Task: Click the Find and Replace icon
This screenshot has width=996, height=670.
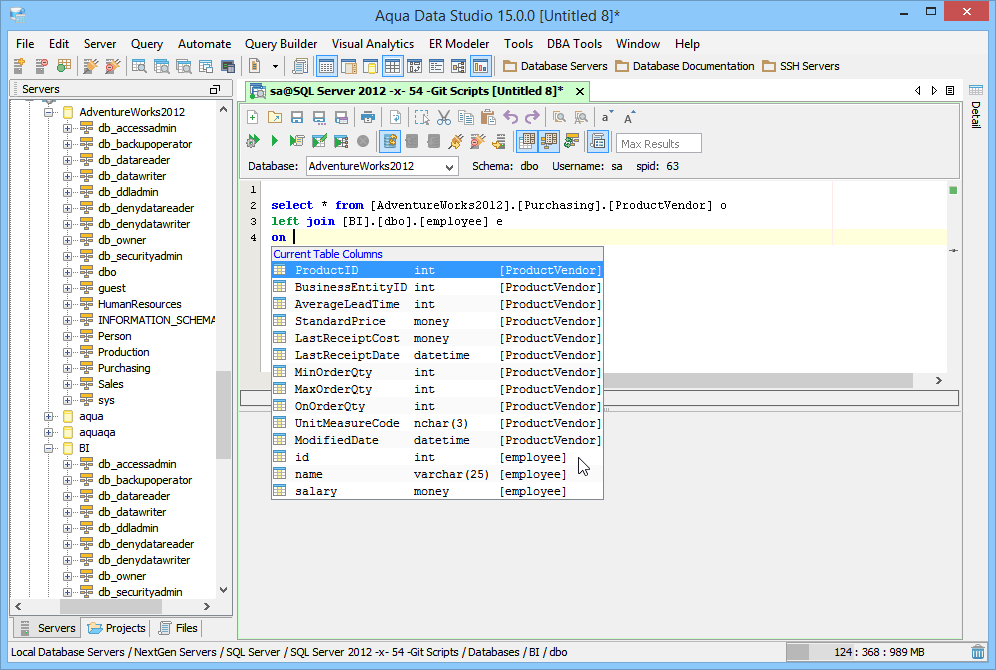Action: tap(581, 117)
